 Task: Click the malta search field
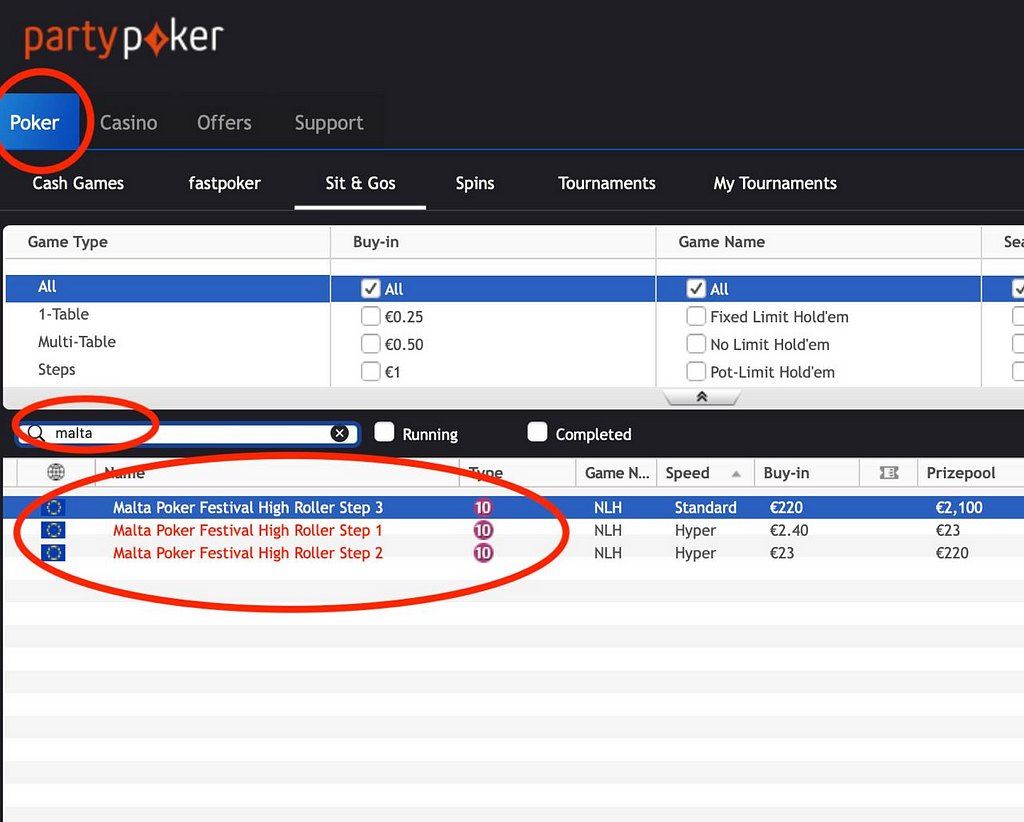[x=187, y=433]
